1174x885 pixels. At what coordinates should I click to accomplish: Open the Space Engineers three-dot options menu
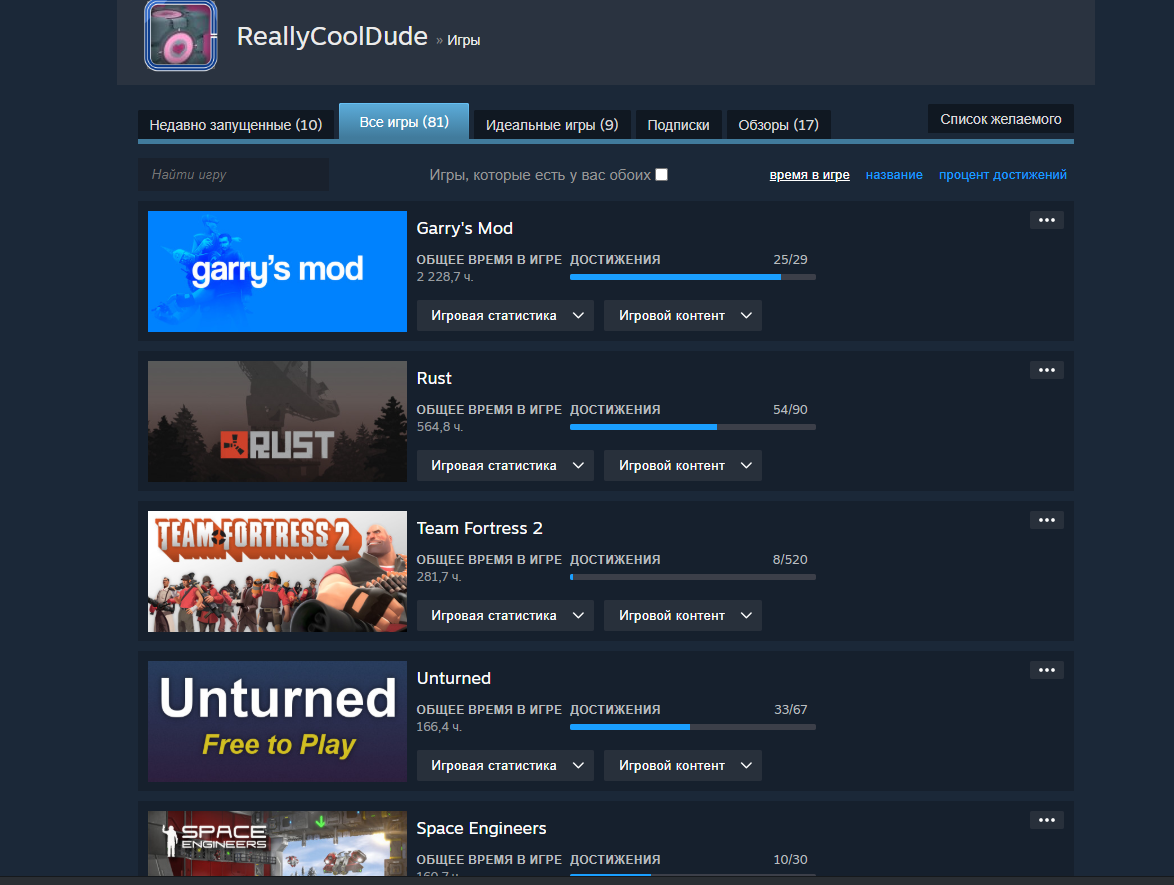[1046, 820]
